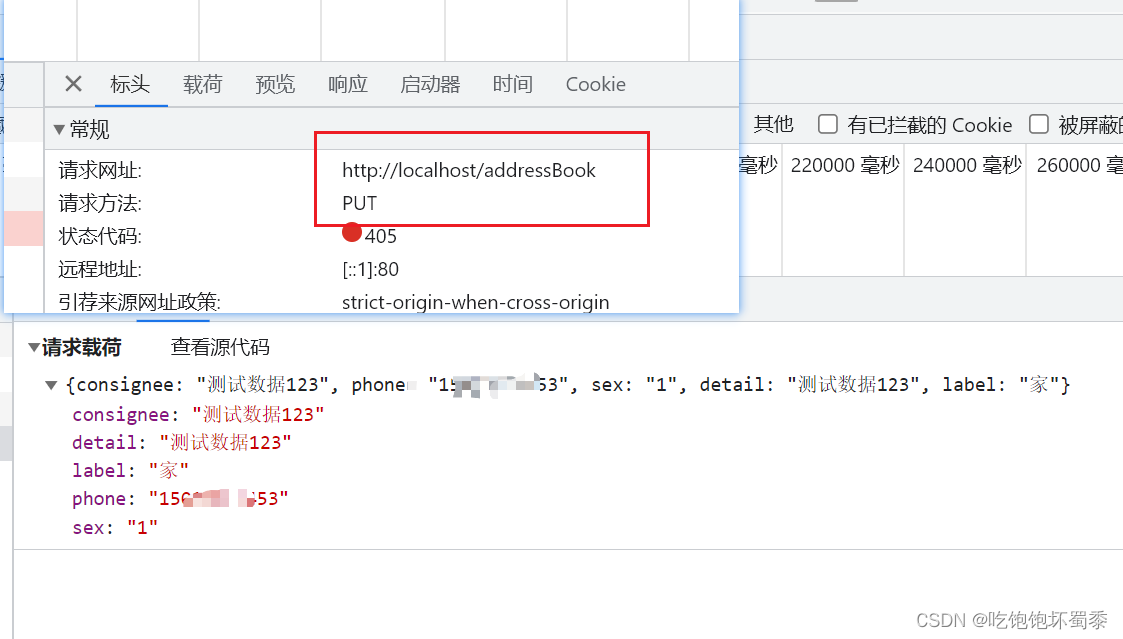Collapse the consignee JSON payload object

click(49, 384)
